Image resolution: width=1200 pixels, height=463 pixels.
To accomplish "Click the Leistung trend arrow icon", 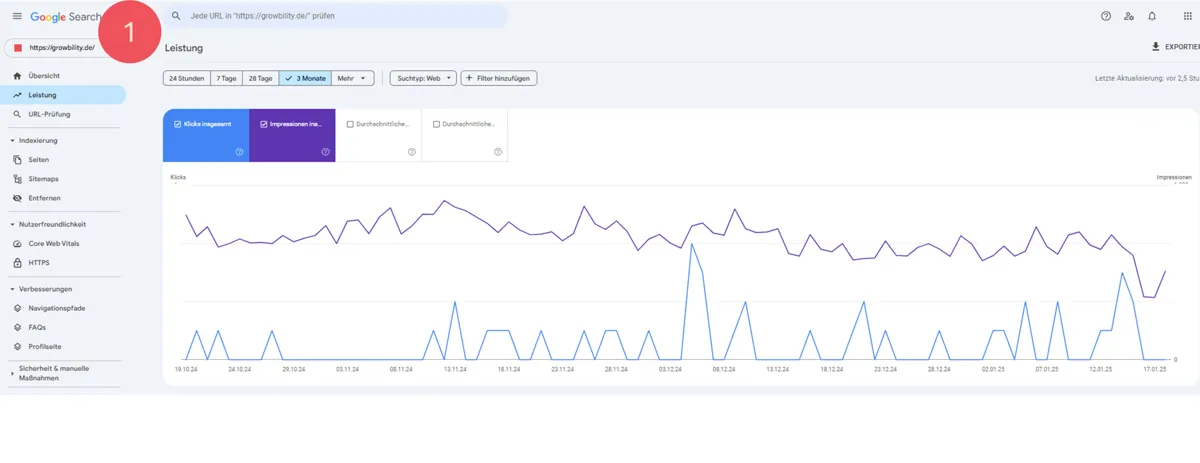I will (17, 95).
